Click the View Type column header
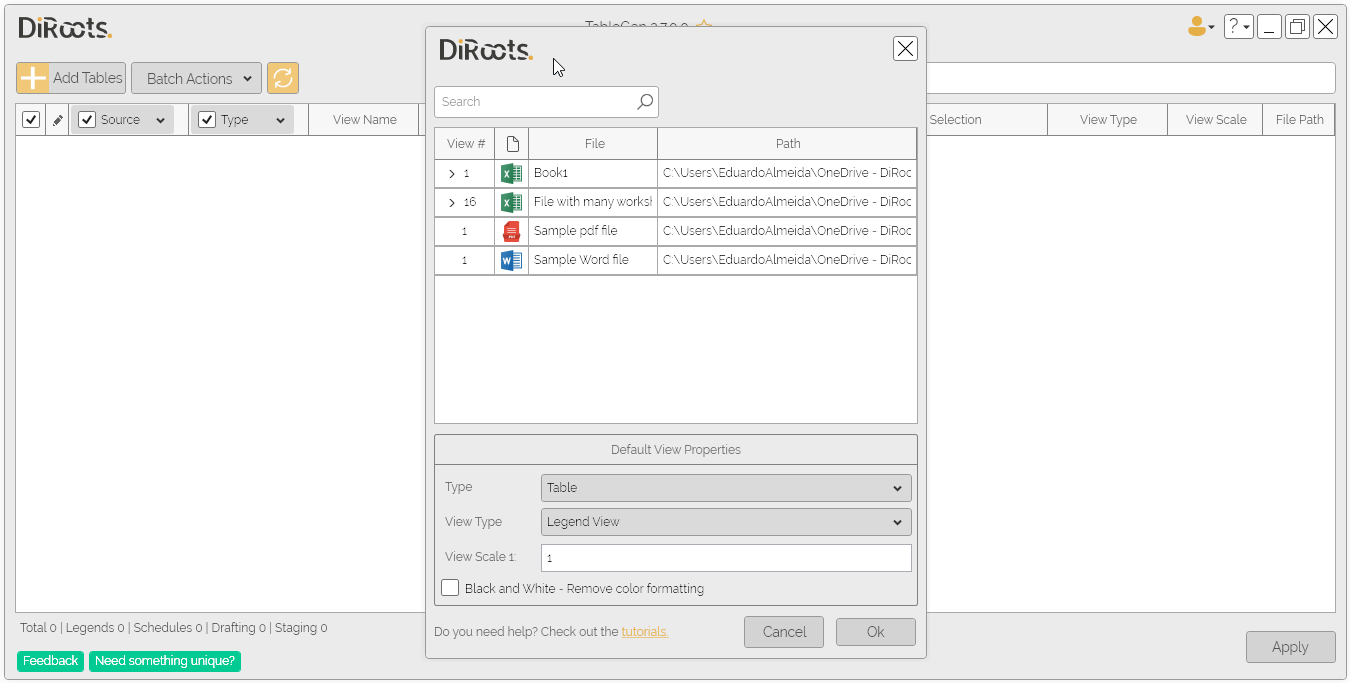This screenshot has width=1350, height=683. [x=1108, y=120]
